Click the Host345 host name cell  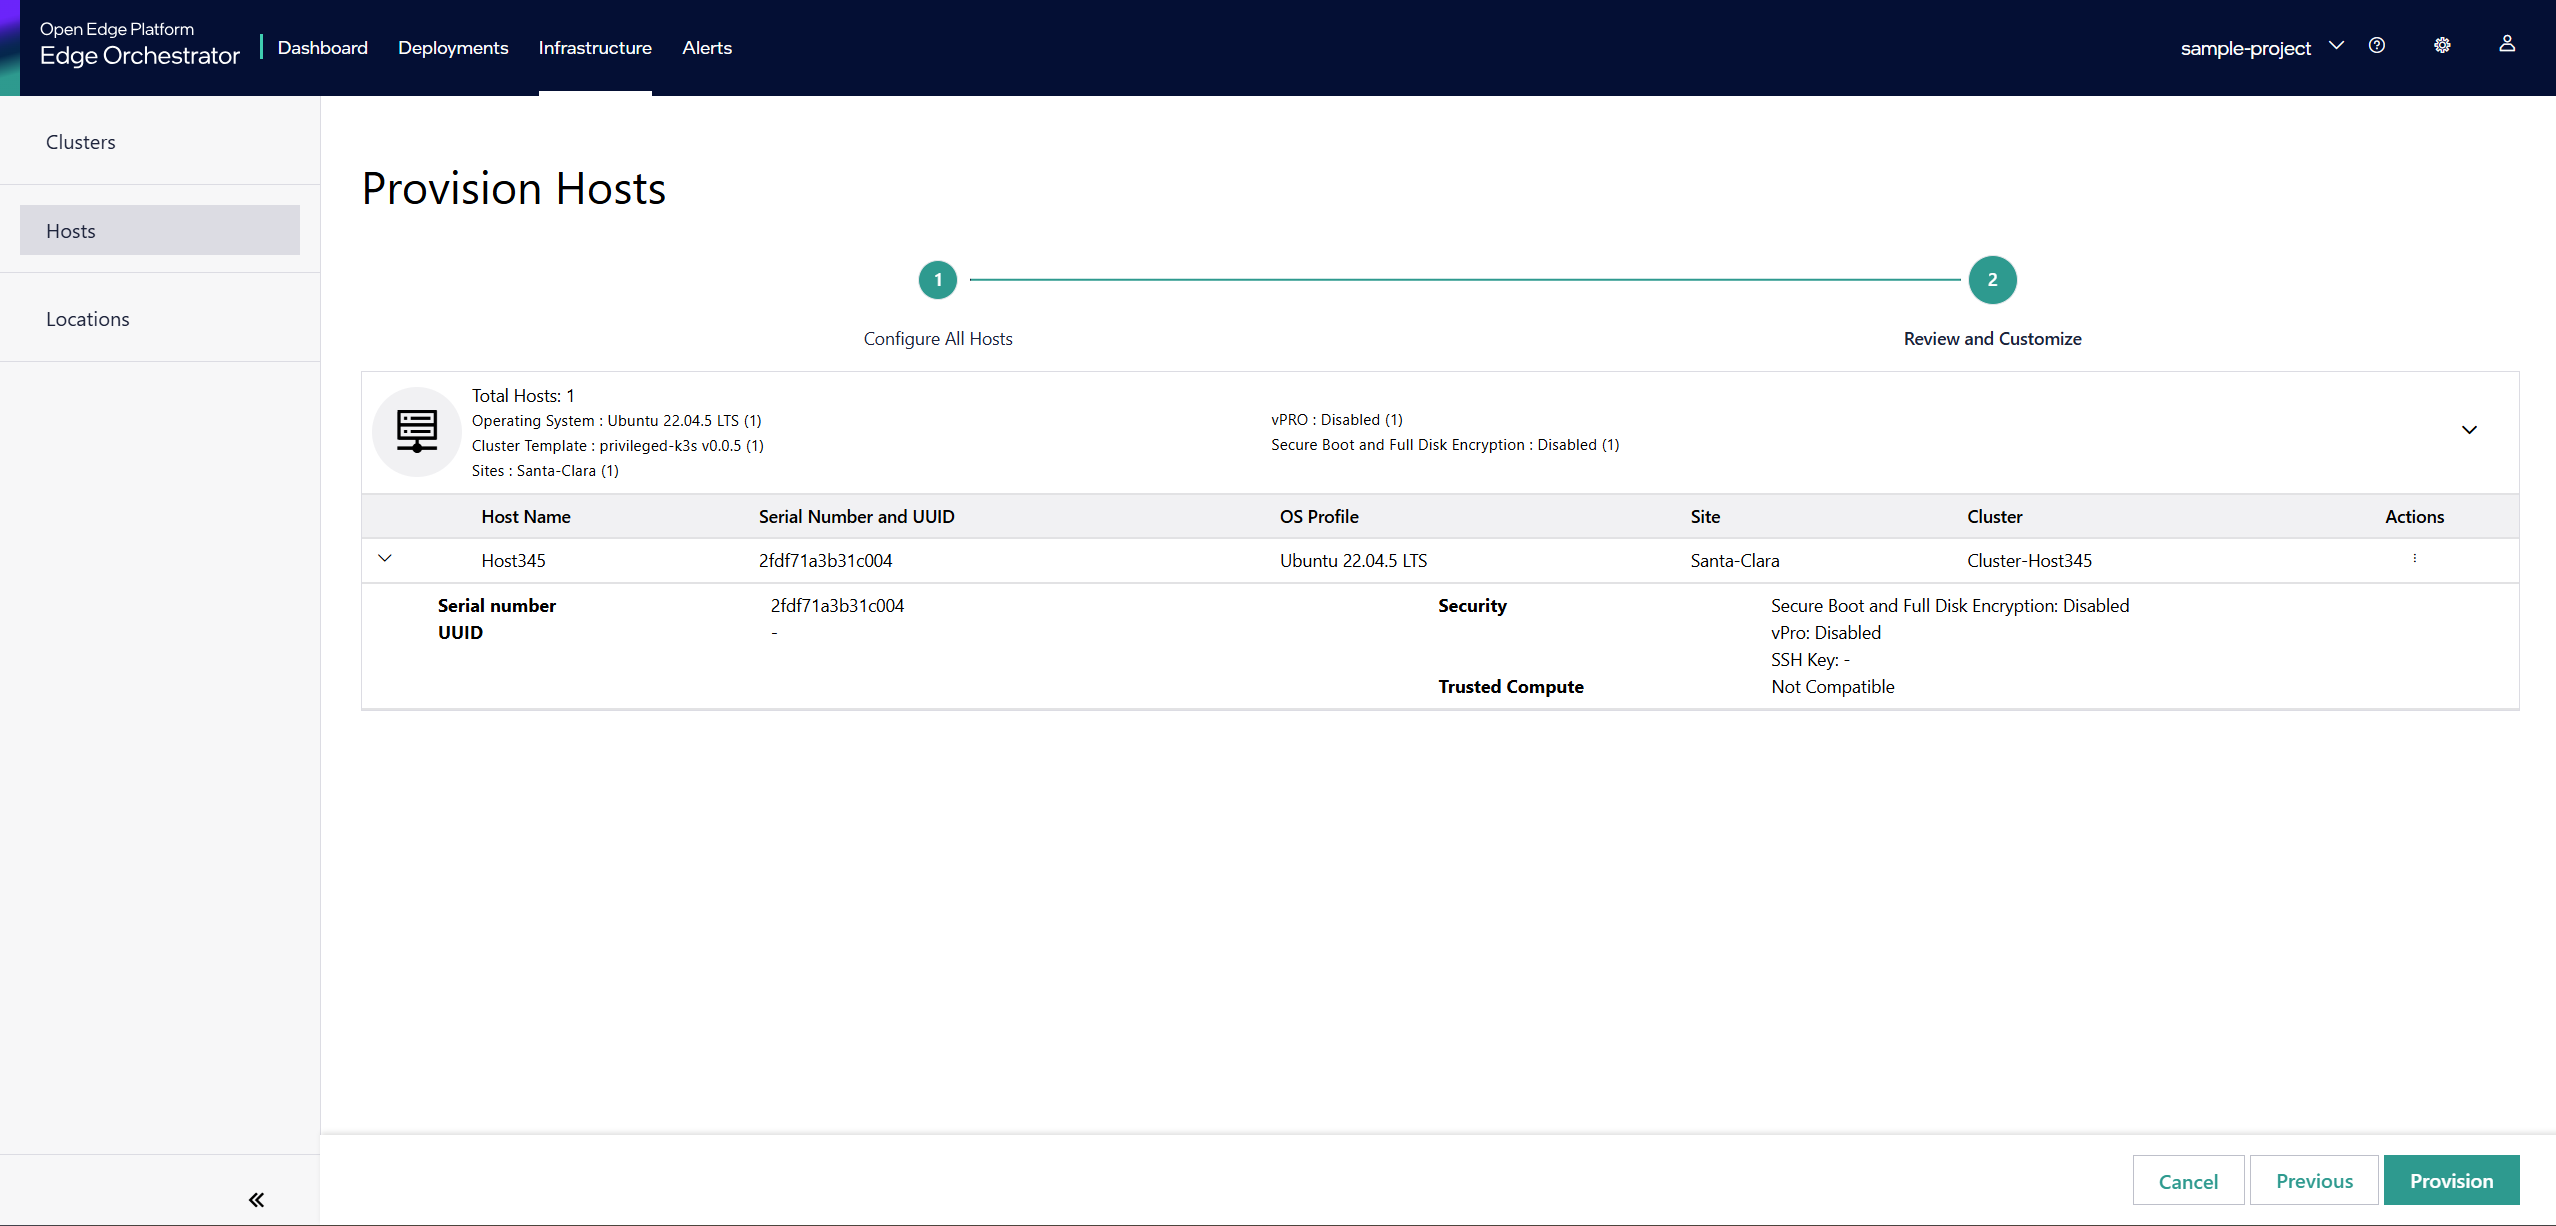pos(513,561)
